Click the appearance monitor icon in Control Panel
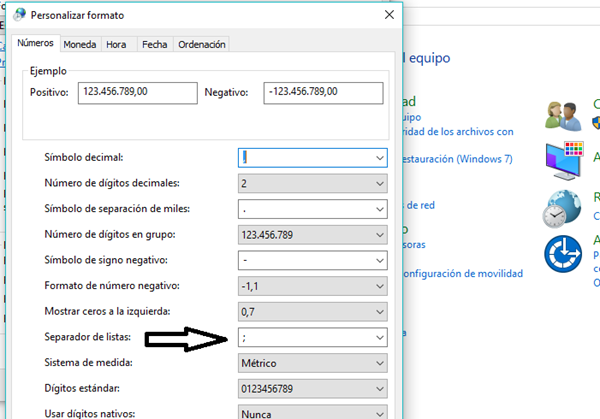 [564, 161]
